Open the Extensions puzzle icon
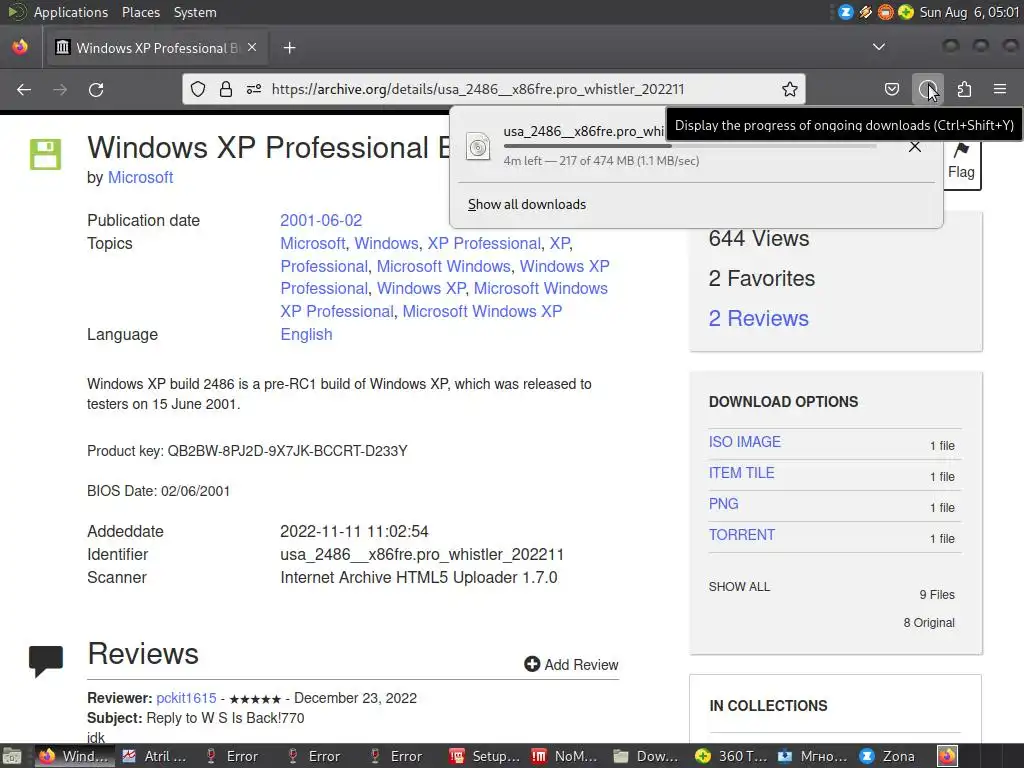Image resolution: width=1024 pixels, height=768 pixels. (x=964, y=89)
